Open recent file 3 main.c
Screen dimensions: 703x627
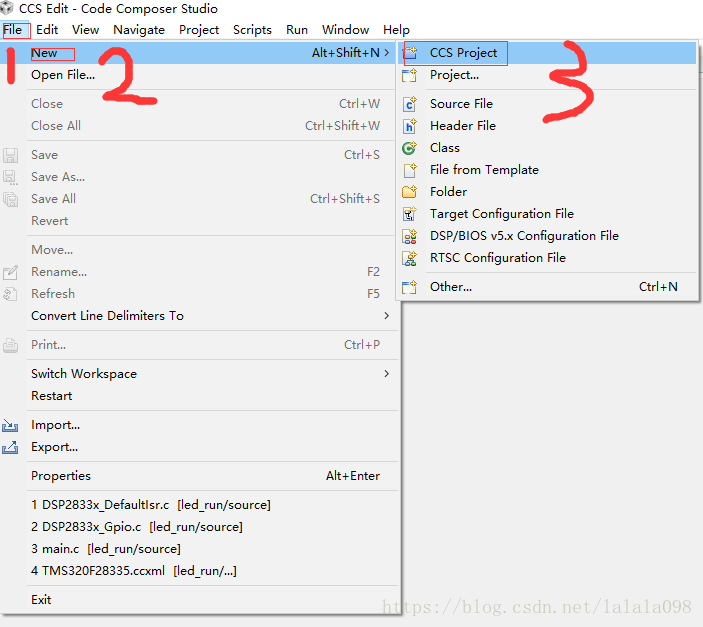(197, 549)
